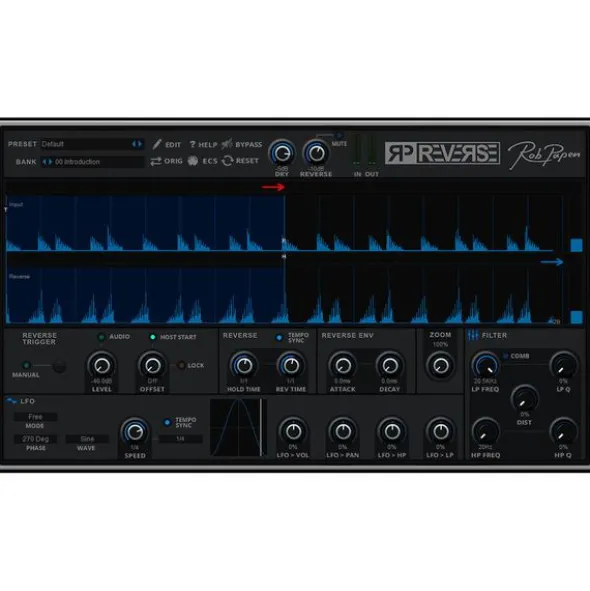
Task: Click the Edit pencil icon
Action: (x=157, y=144)
